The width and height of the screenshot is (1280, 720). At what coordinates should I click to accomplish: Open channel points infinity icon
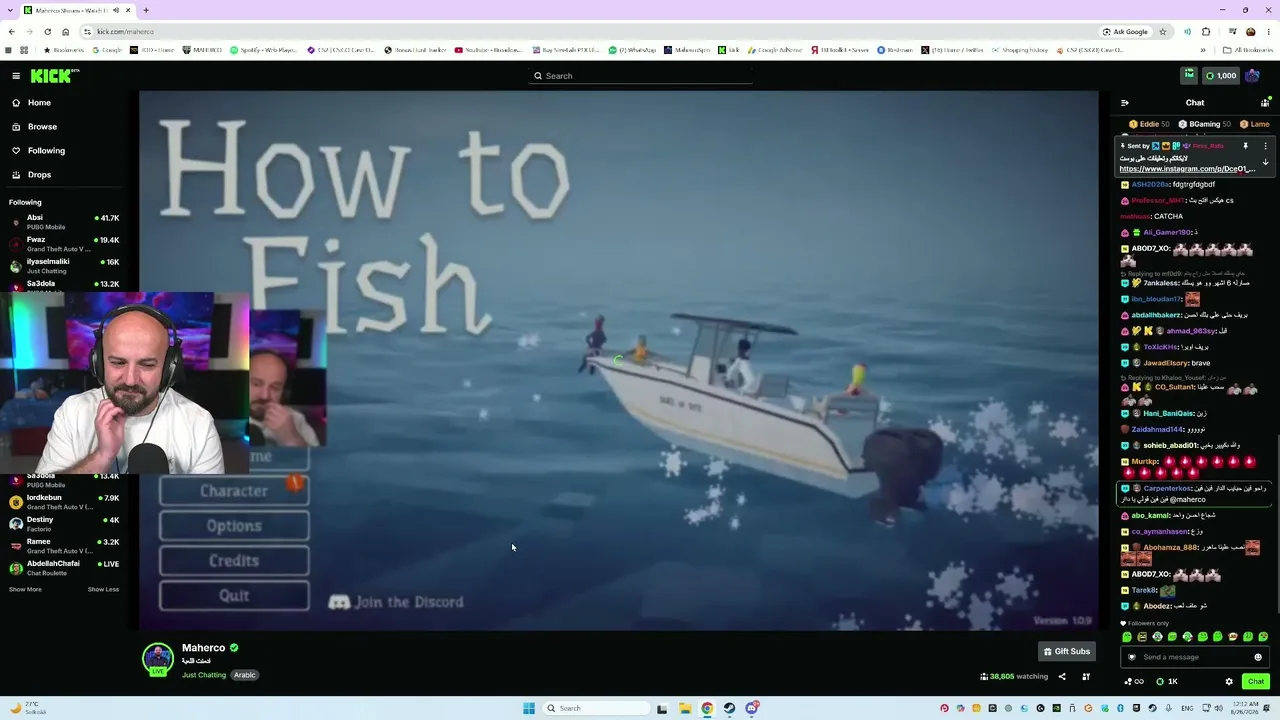(x=1134, y=682)
